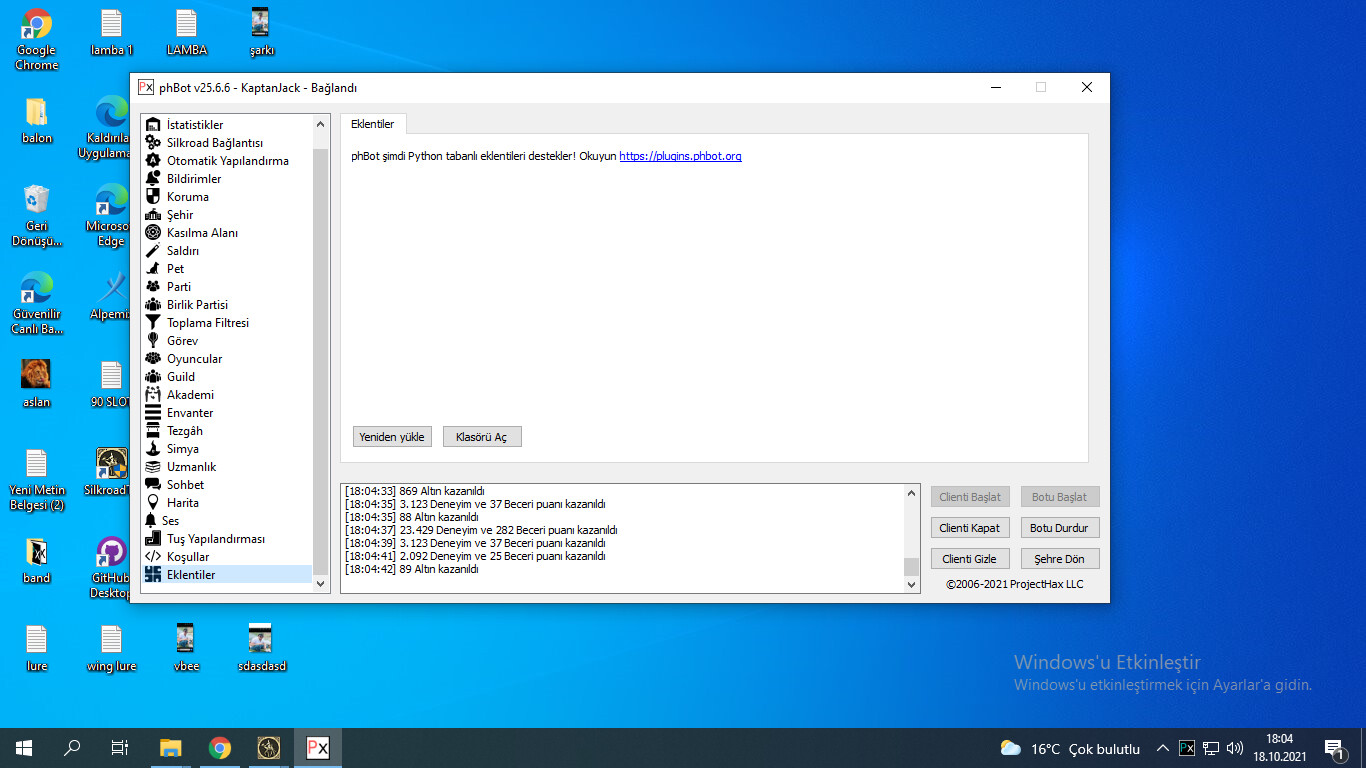The height and width of the screenshot is (768, 1366).
Task: Click the Pet animal icon
Action: click(153, 269)
